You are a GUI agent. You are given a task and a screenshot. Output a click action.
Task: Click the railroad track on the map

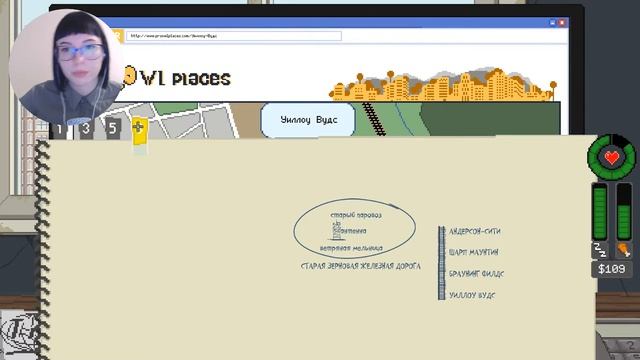(373, 119)
